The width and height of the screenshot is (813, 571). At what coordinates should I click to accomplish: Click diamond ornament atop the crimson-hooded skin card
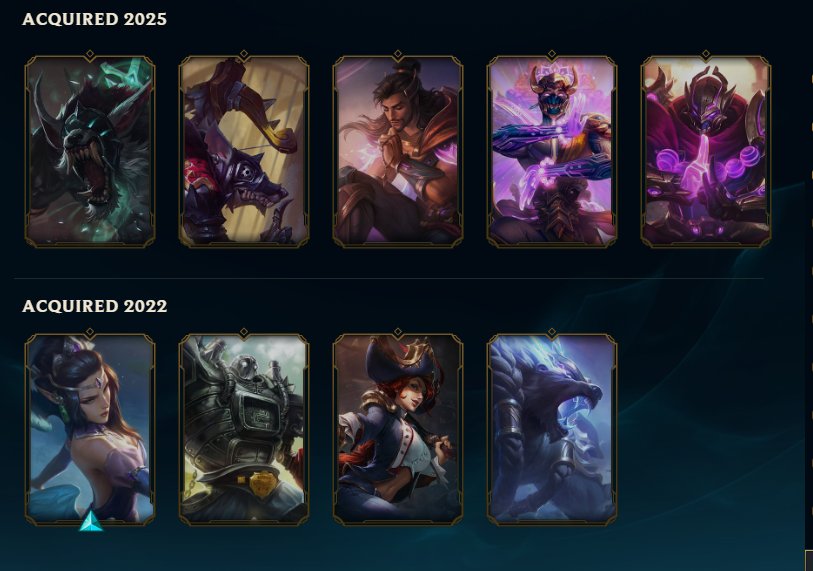coord(706,54)
